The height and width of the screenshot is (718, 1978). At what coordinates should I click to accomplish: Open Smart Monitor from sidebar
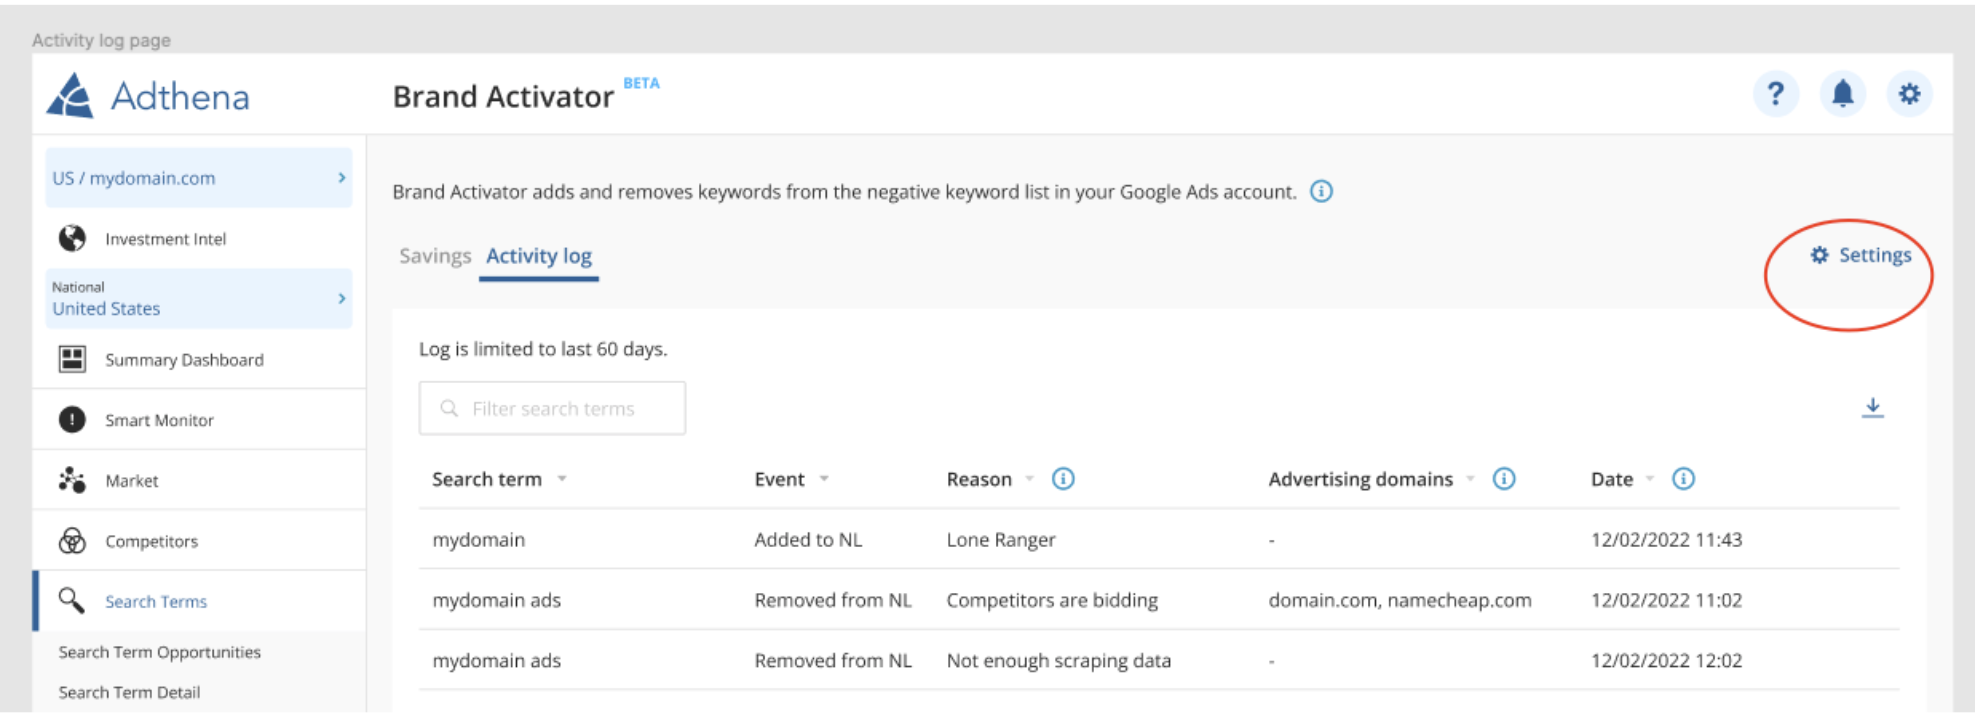coord(159,420)
